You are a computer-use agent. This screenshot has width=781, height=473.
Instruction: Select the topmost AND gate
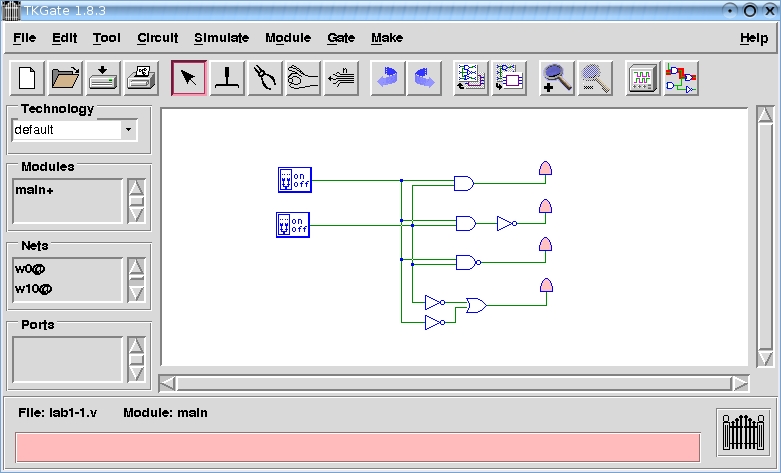coord(464,183)
